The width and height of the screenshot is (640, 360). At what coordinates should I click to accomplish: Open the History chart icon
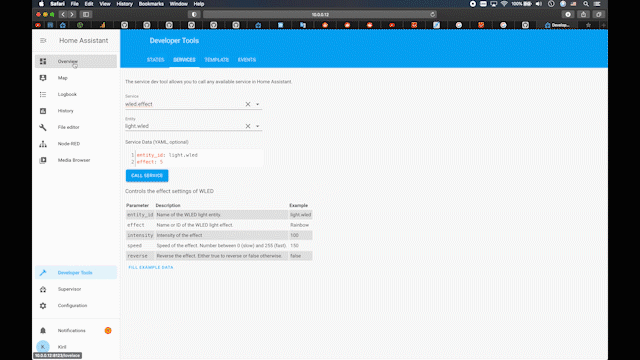43,111
